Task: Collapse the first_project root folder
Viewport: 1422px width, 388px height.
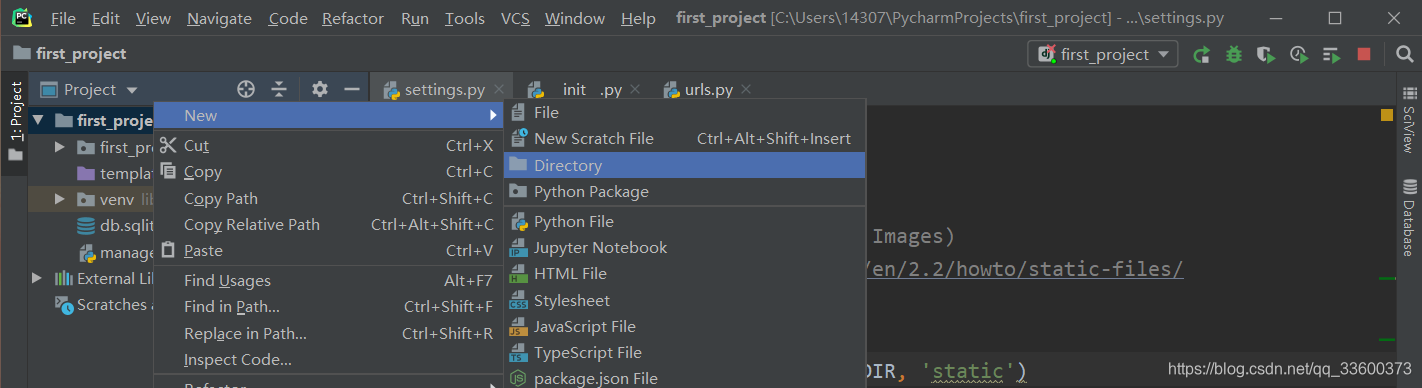Action: 38,121
